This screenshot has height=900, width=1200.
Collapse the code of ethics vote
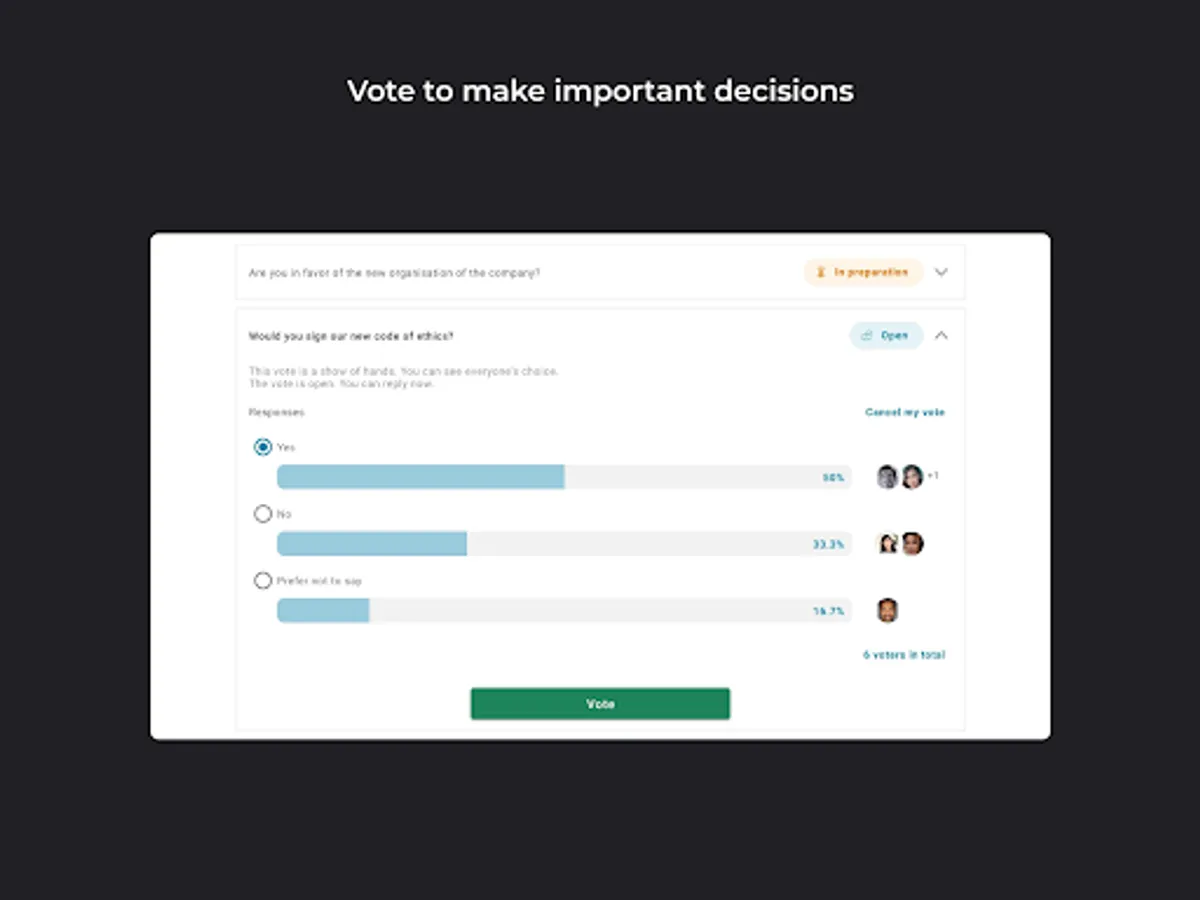[x=941, y=336]
